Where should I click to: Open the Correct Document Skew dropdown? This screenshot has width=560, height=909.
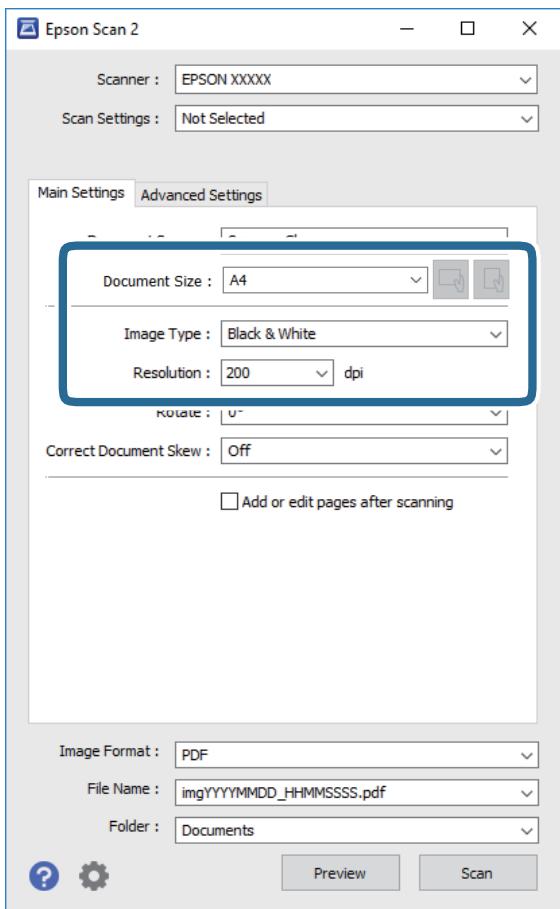pos(364,450)
